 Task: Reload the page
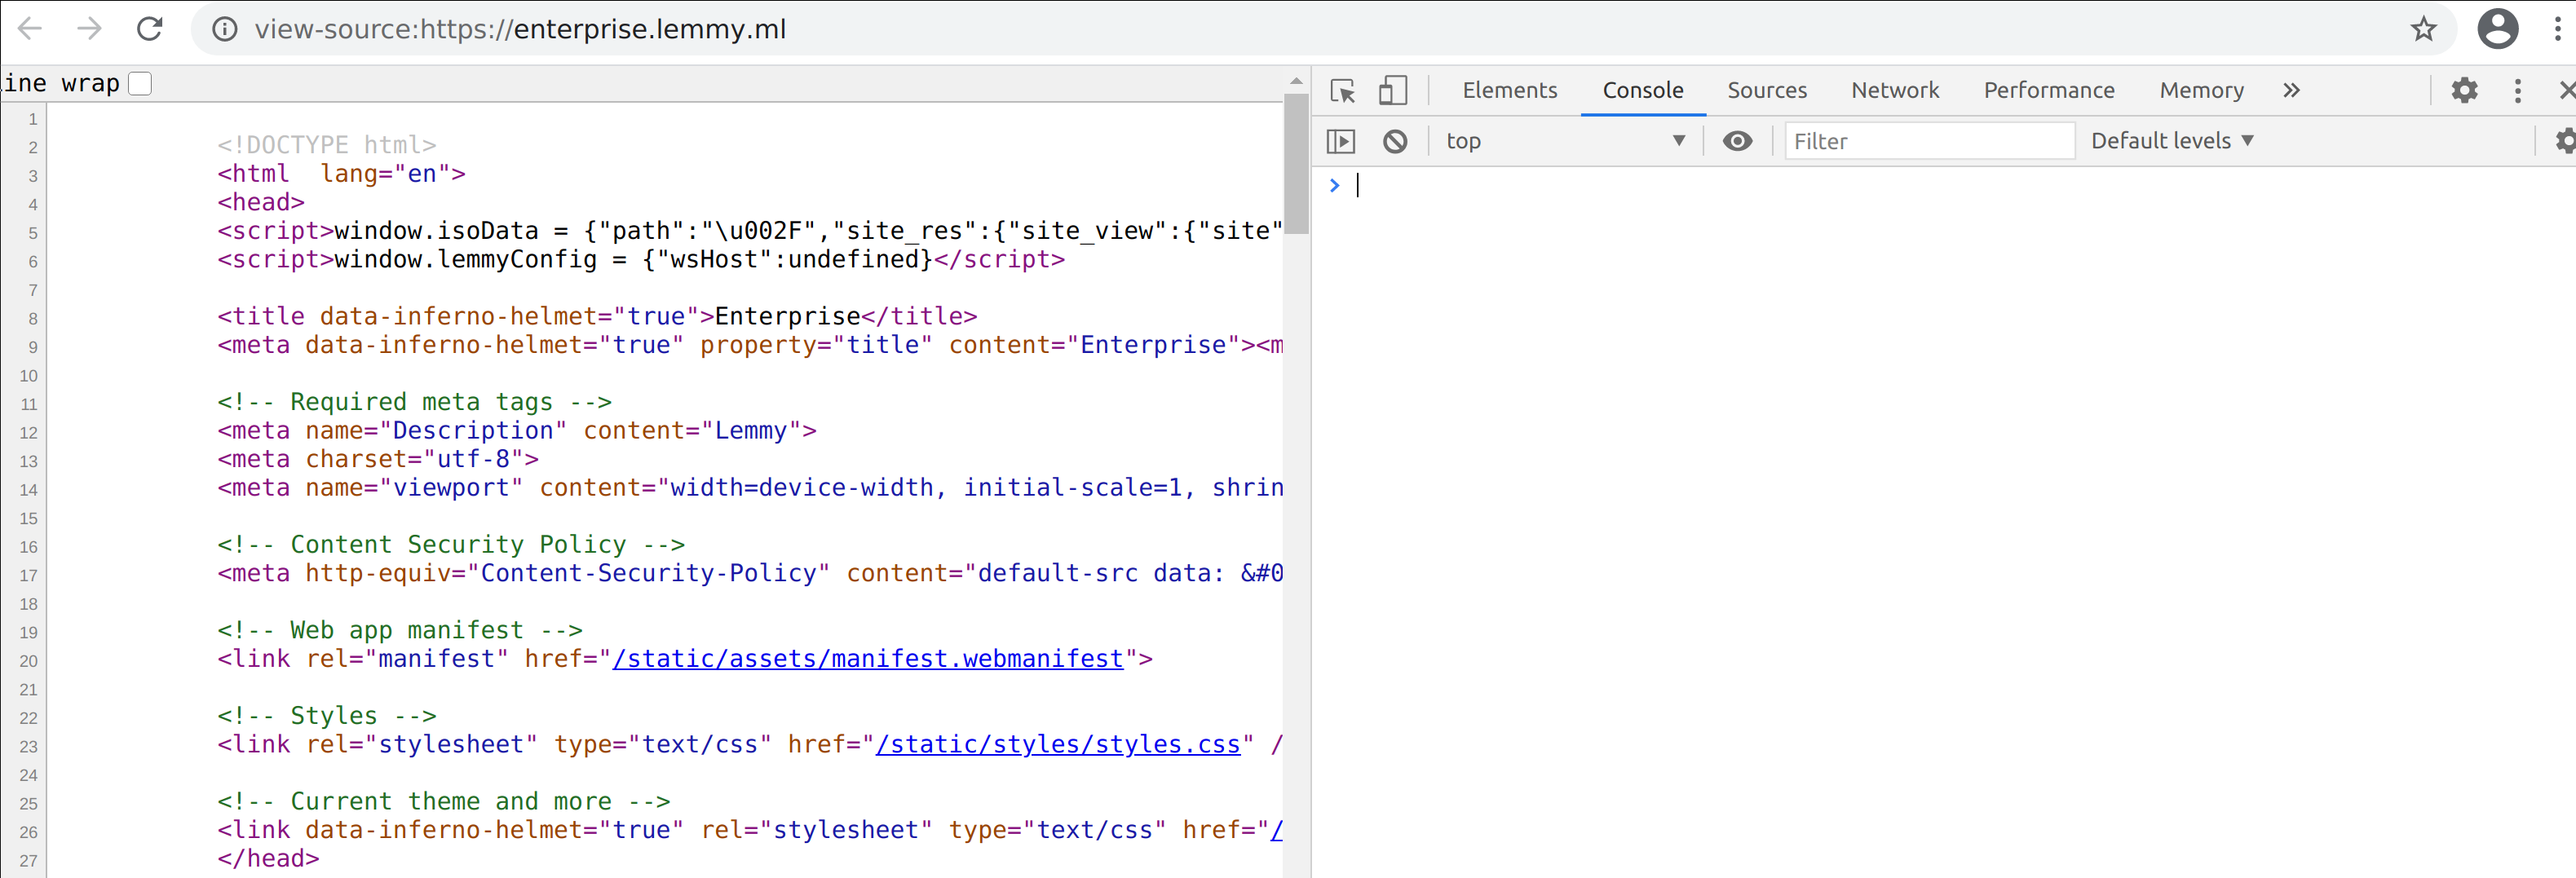[x=150, y=29]
